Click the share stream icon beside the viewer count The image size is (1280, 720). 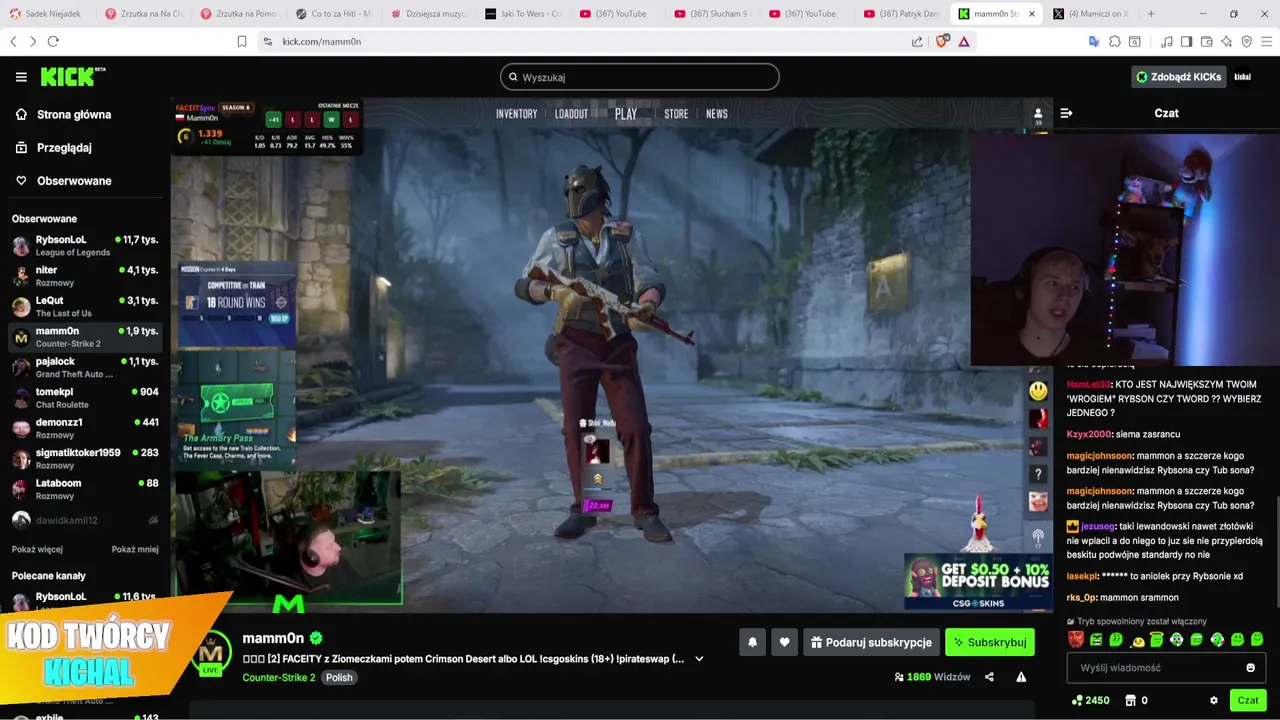(989, 677)
